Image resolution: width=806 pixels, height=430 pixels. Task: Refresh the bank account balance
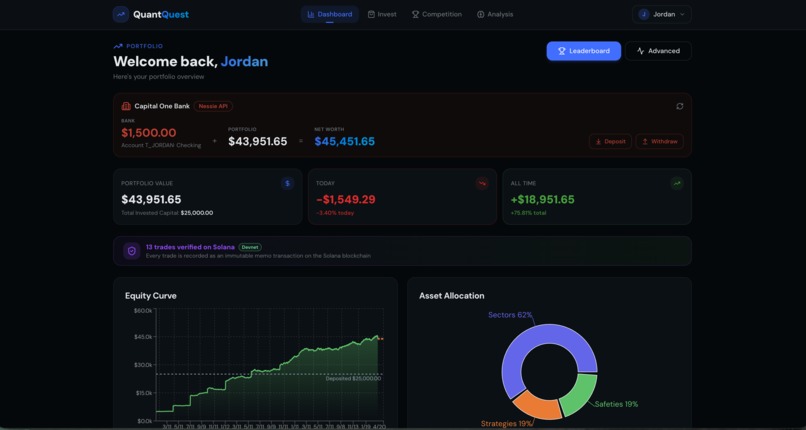coord(680,106)
